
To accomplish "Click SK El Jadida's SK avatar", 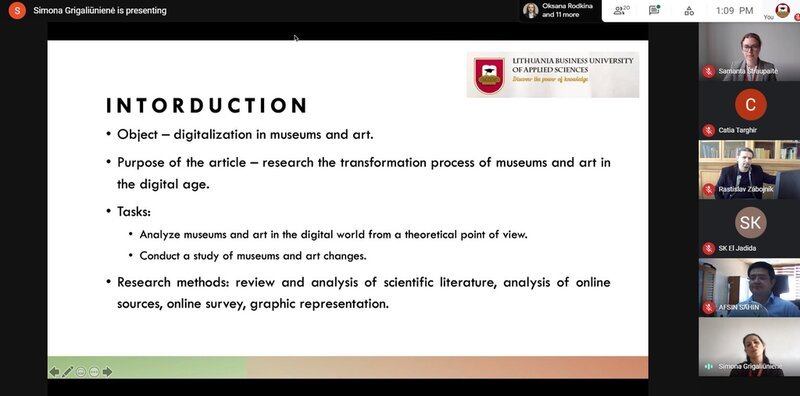I will [751, 222].
